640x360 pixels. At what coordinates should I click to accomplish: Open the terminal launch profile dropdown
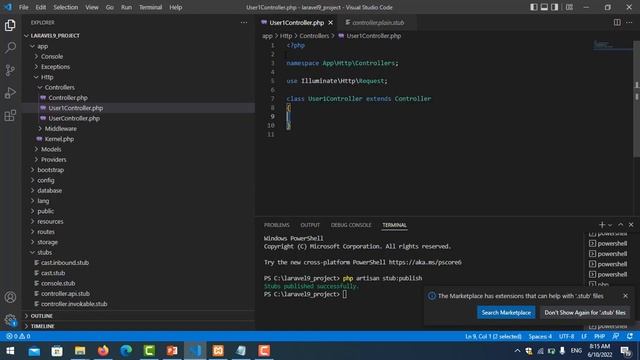[610, 225]
